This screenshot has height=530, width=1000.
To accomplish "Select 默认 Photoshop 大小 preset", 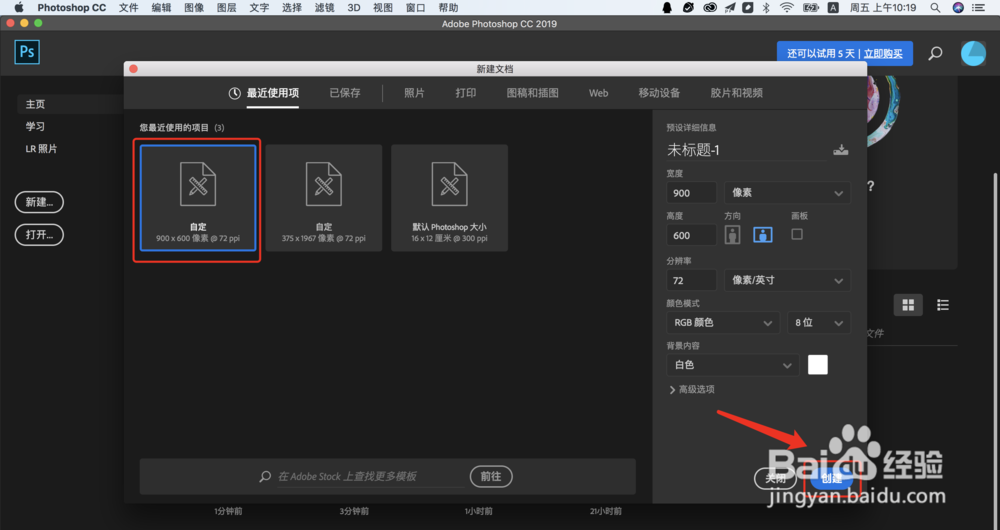I will [450, 198].
